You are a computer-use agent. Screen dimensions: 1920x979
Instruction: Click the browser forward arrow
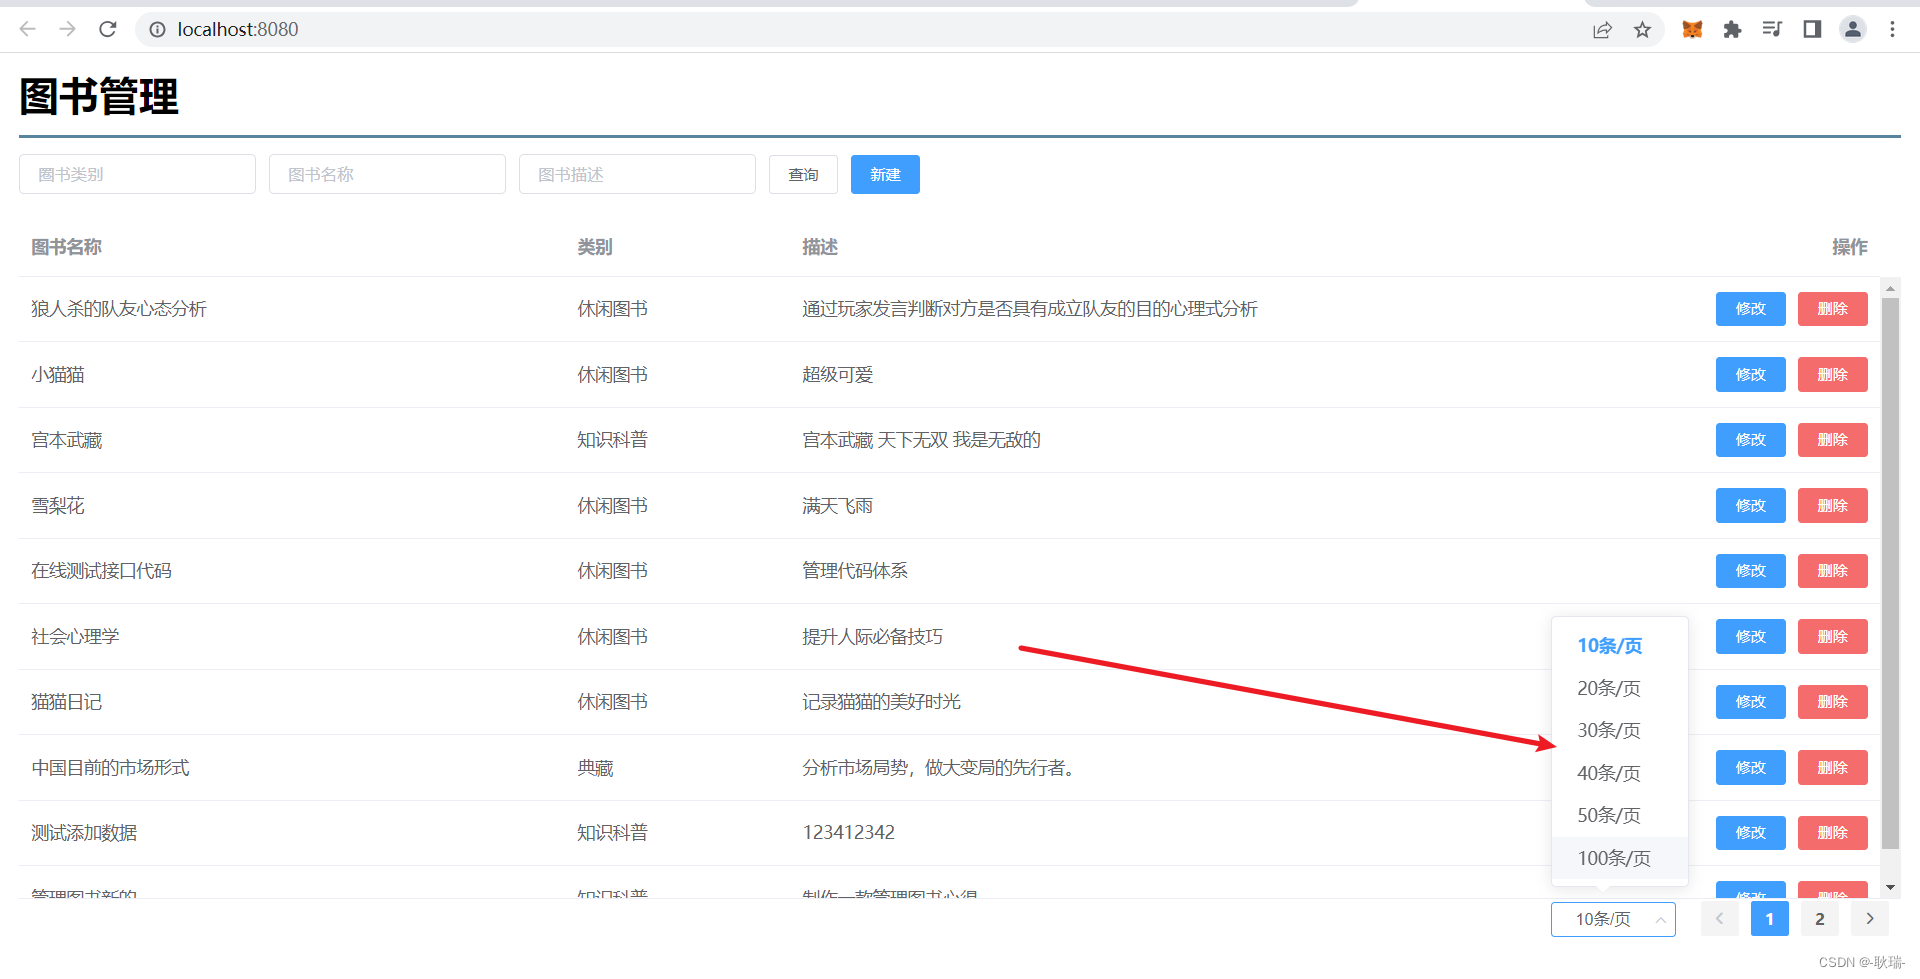[67, 29]
